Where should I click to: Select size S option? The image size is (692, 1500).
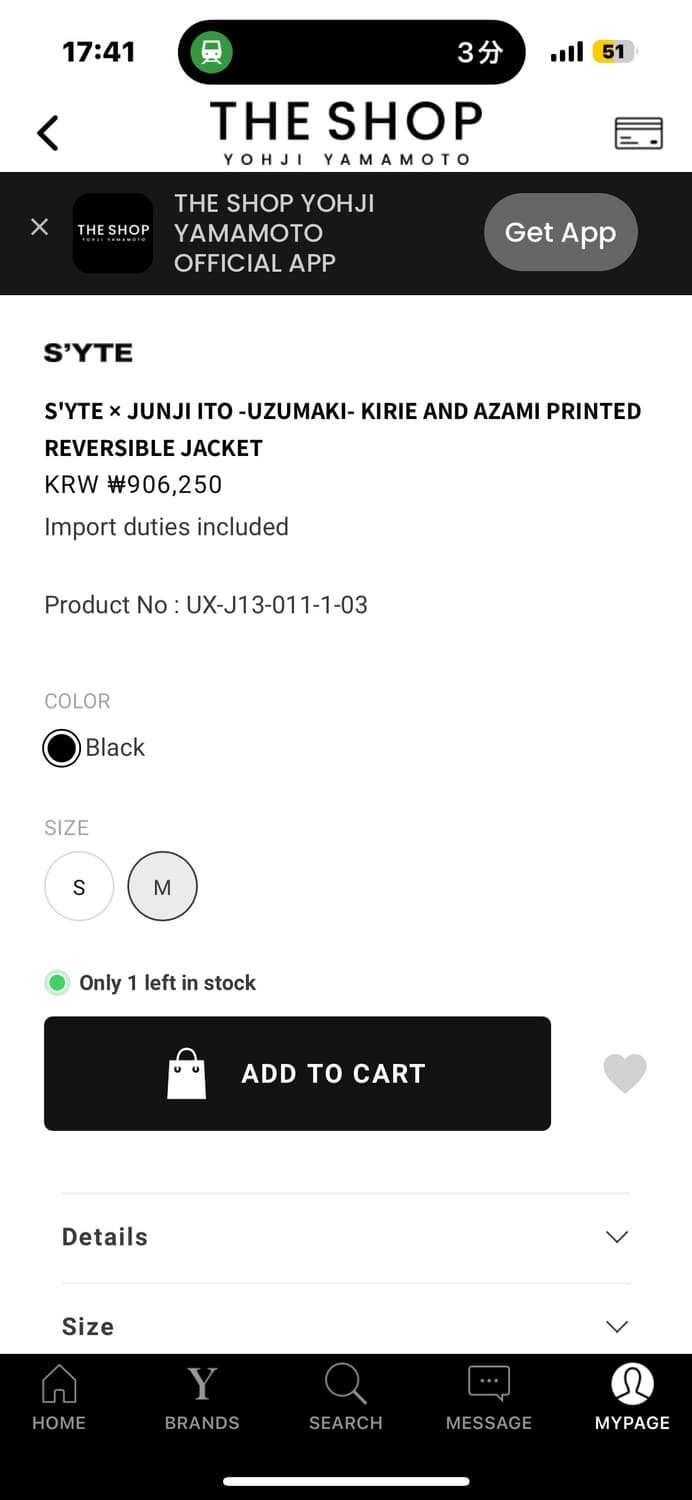tap(79, 887)
